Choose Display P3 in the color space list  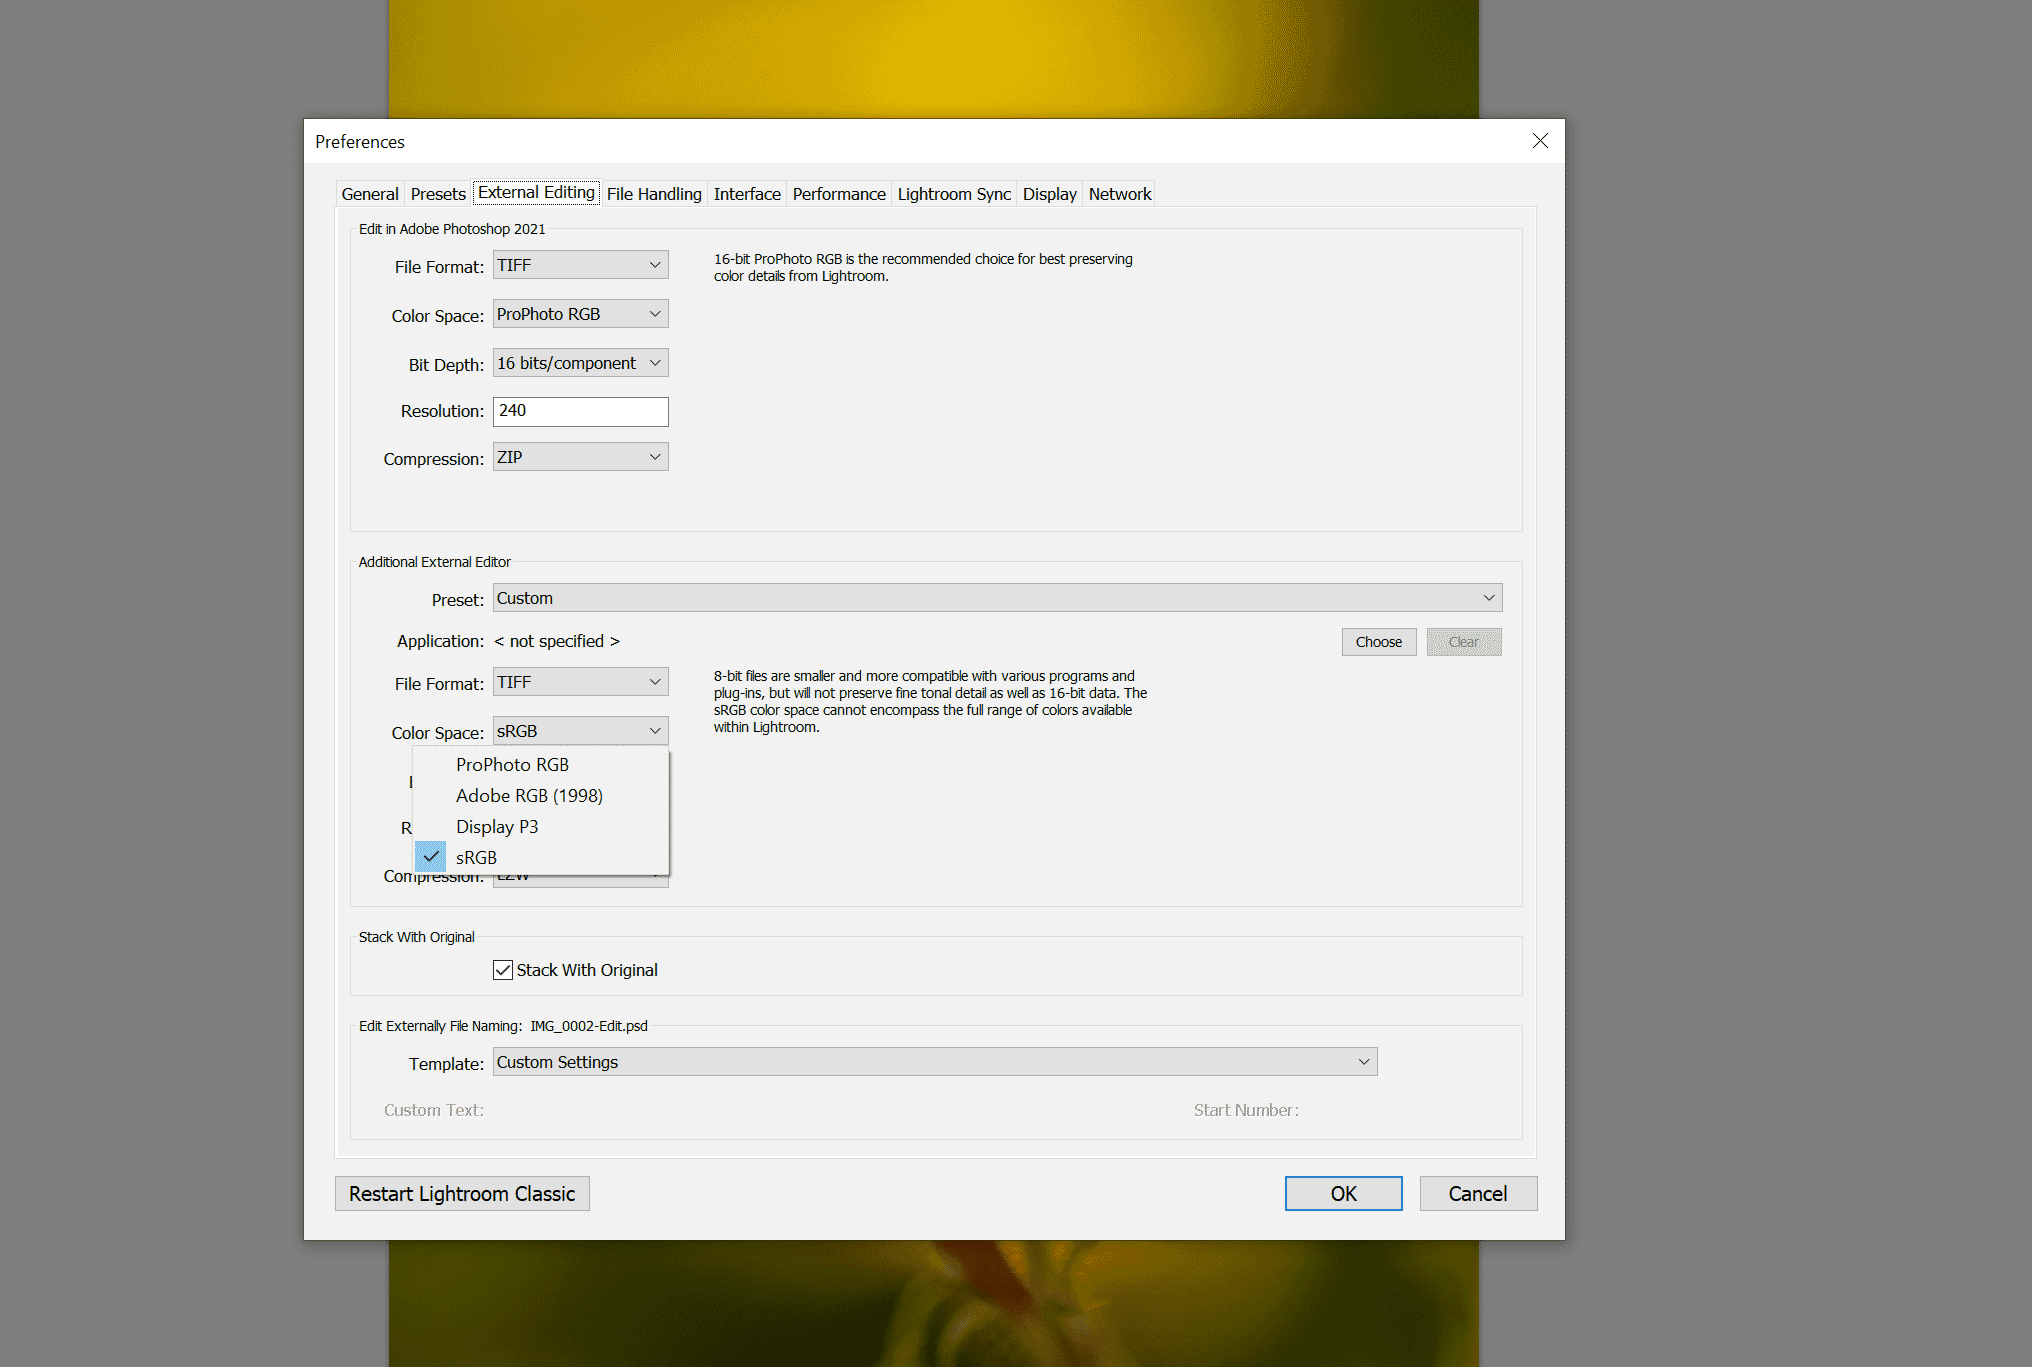coord(497,826)
